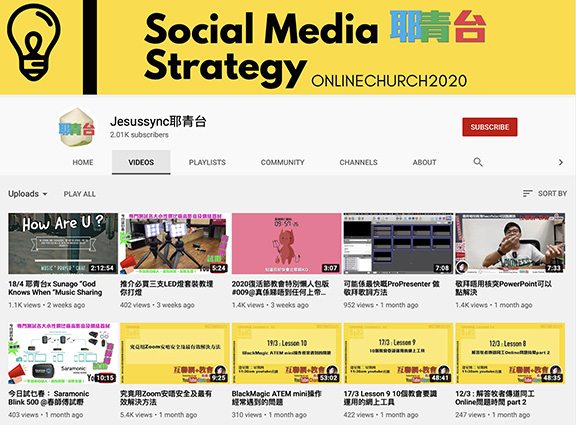Open the man talking 7:33 video thumbnail
576x425 pixels.
pyautogui.click(x=510, y=243)
